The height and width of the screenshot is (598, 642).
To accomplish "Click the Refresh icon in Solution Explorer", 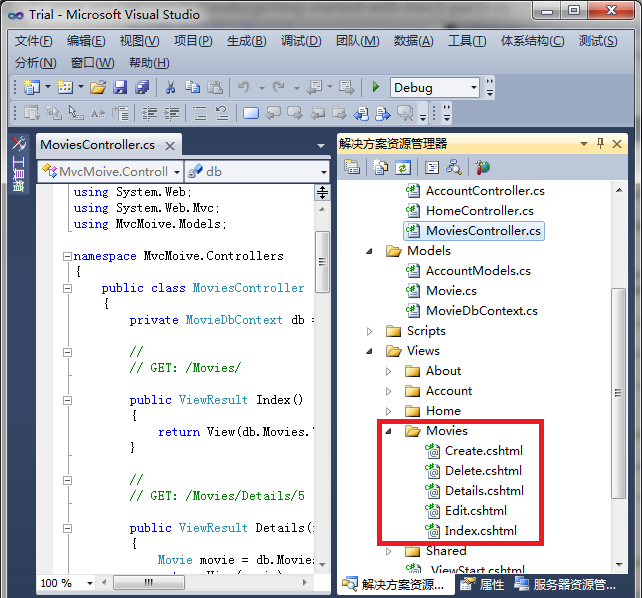I will (x=403, y=167).
